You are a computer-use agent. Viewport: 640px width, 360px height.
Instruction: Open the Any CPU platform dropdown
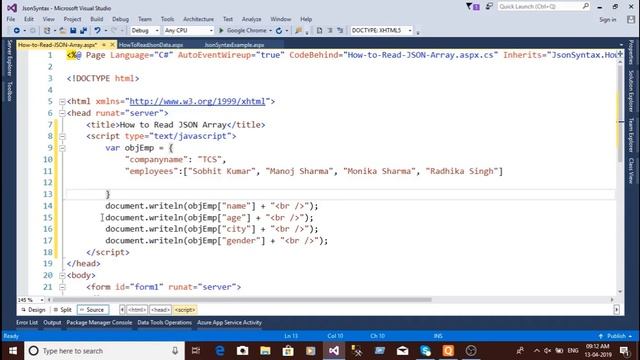pos(189,31)
